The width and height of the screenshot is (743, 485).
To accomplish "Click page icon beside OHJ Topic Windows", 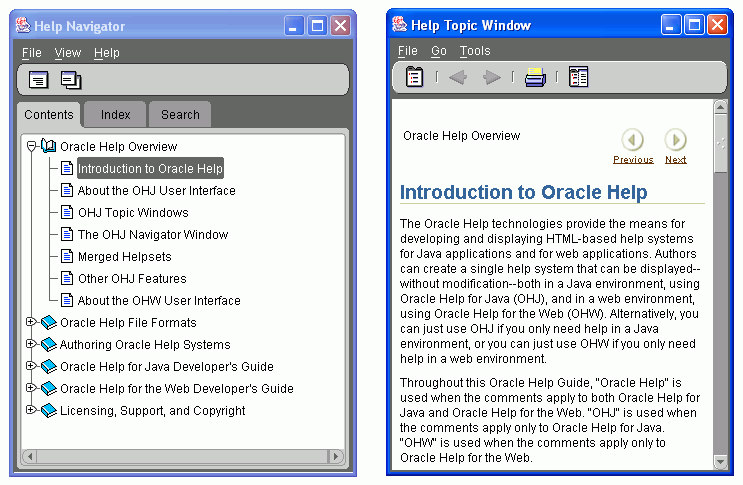I will pyautogui.click(x=67, y=212).
